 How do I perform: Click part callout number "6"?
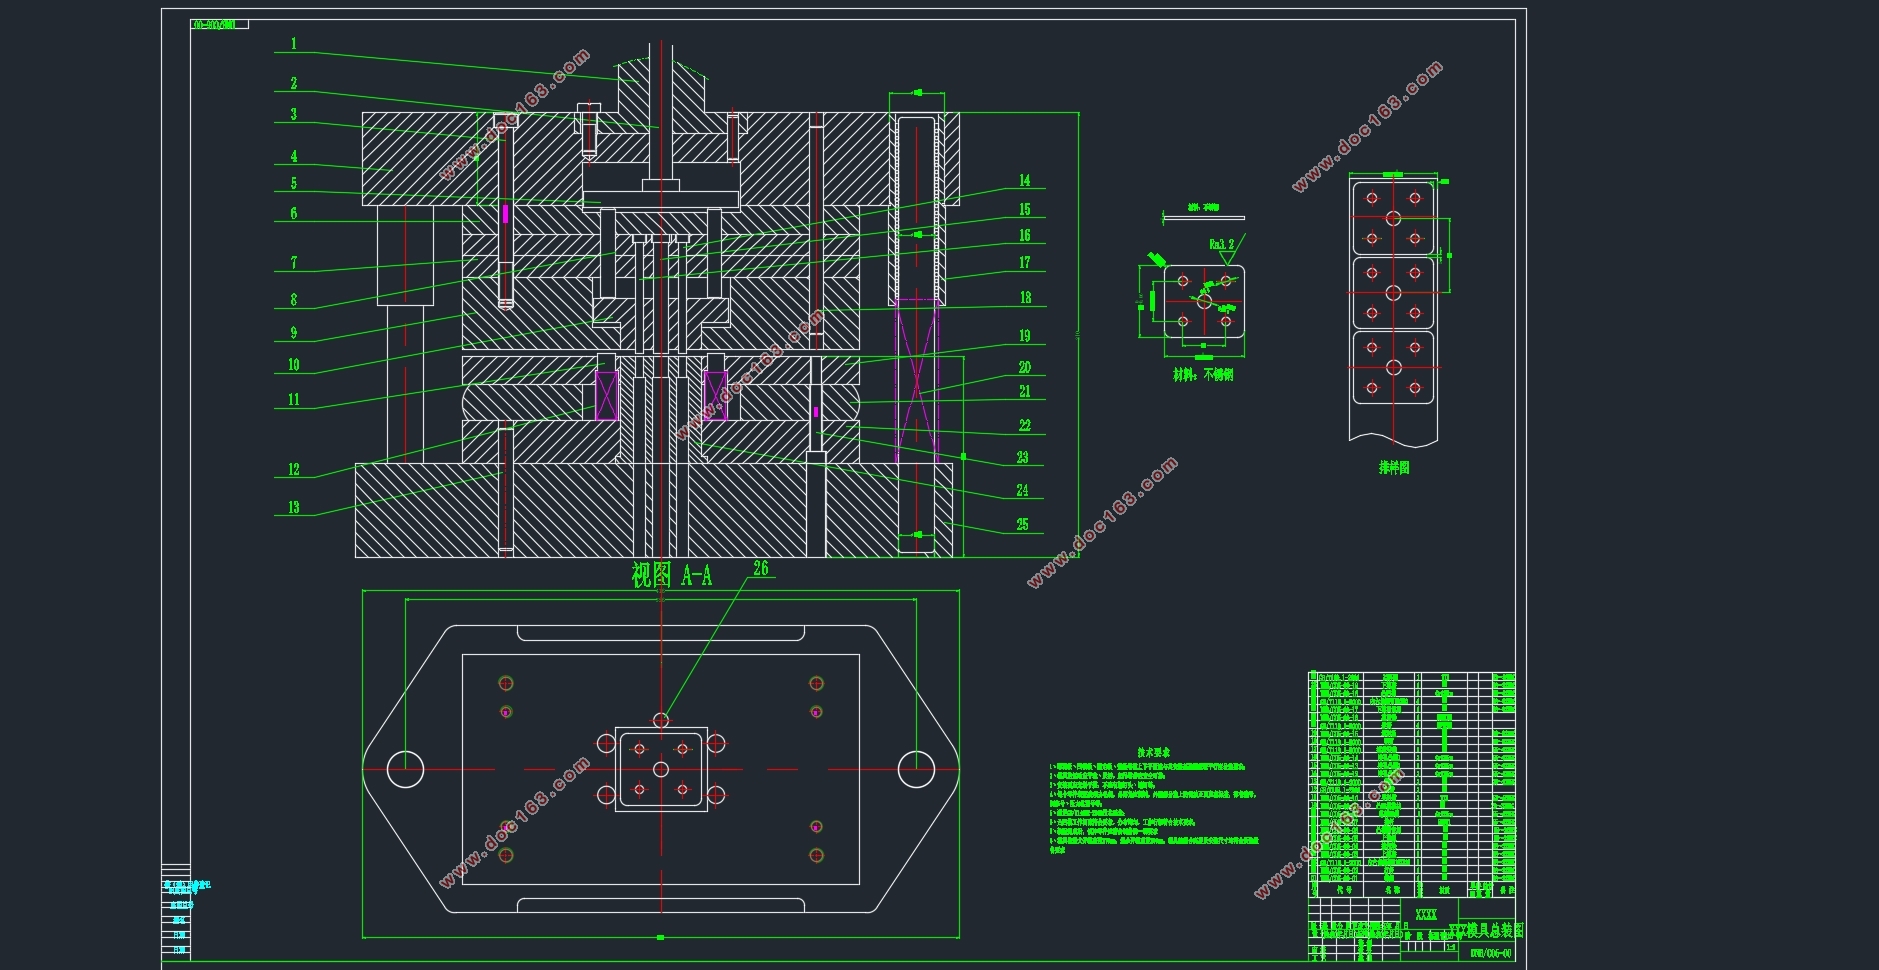pyautogui.click(x=294, y=214)
